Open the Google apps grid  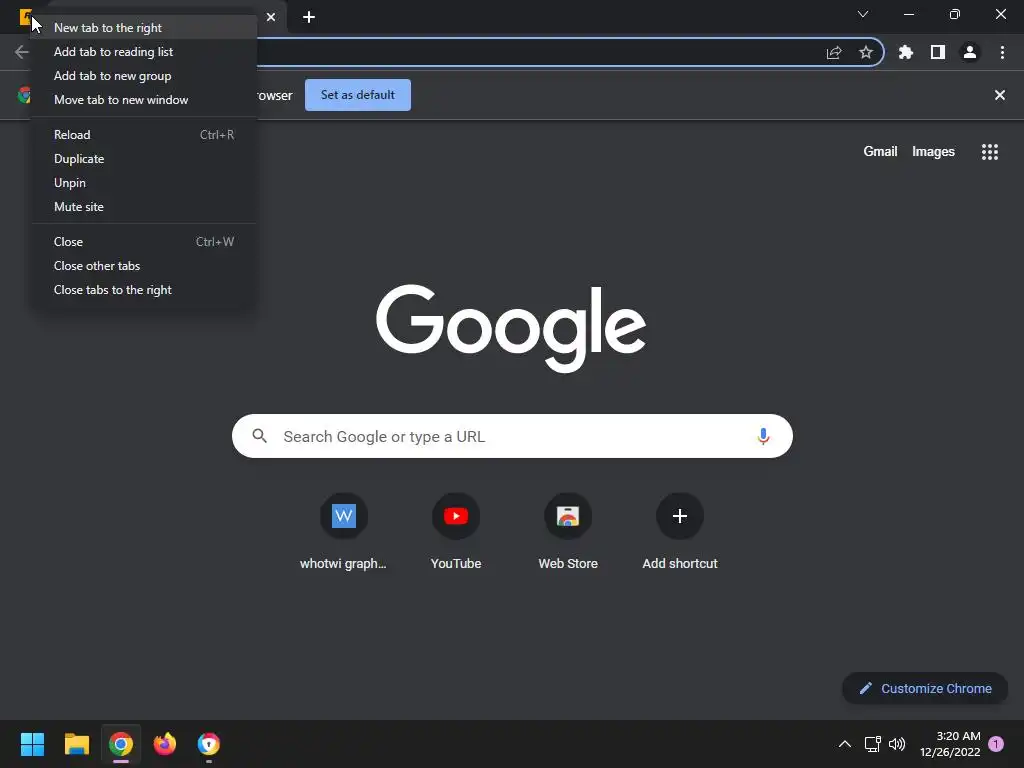(x=990, y=152)
